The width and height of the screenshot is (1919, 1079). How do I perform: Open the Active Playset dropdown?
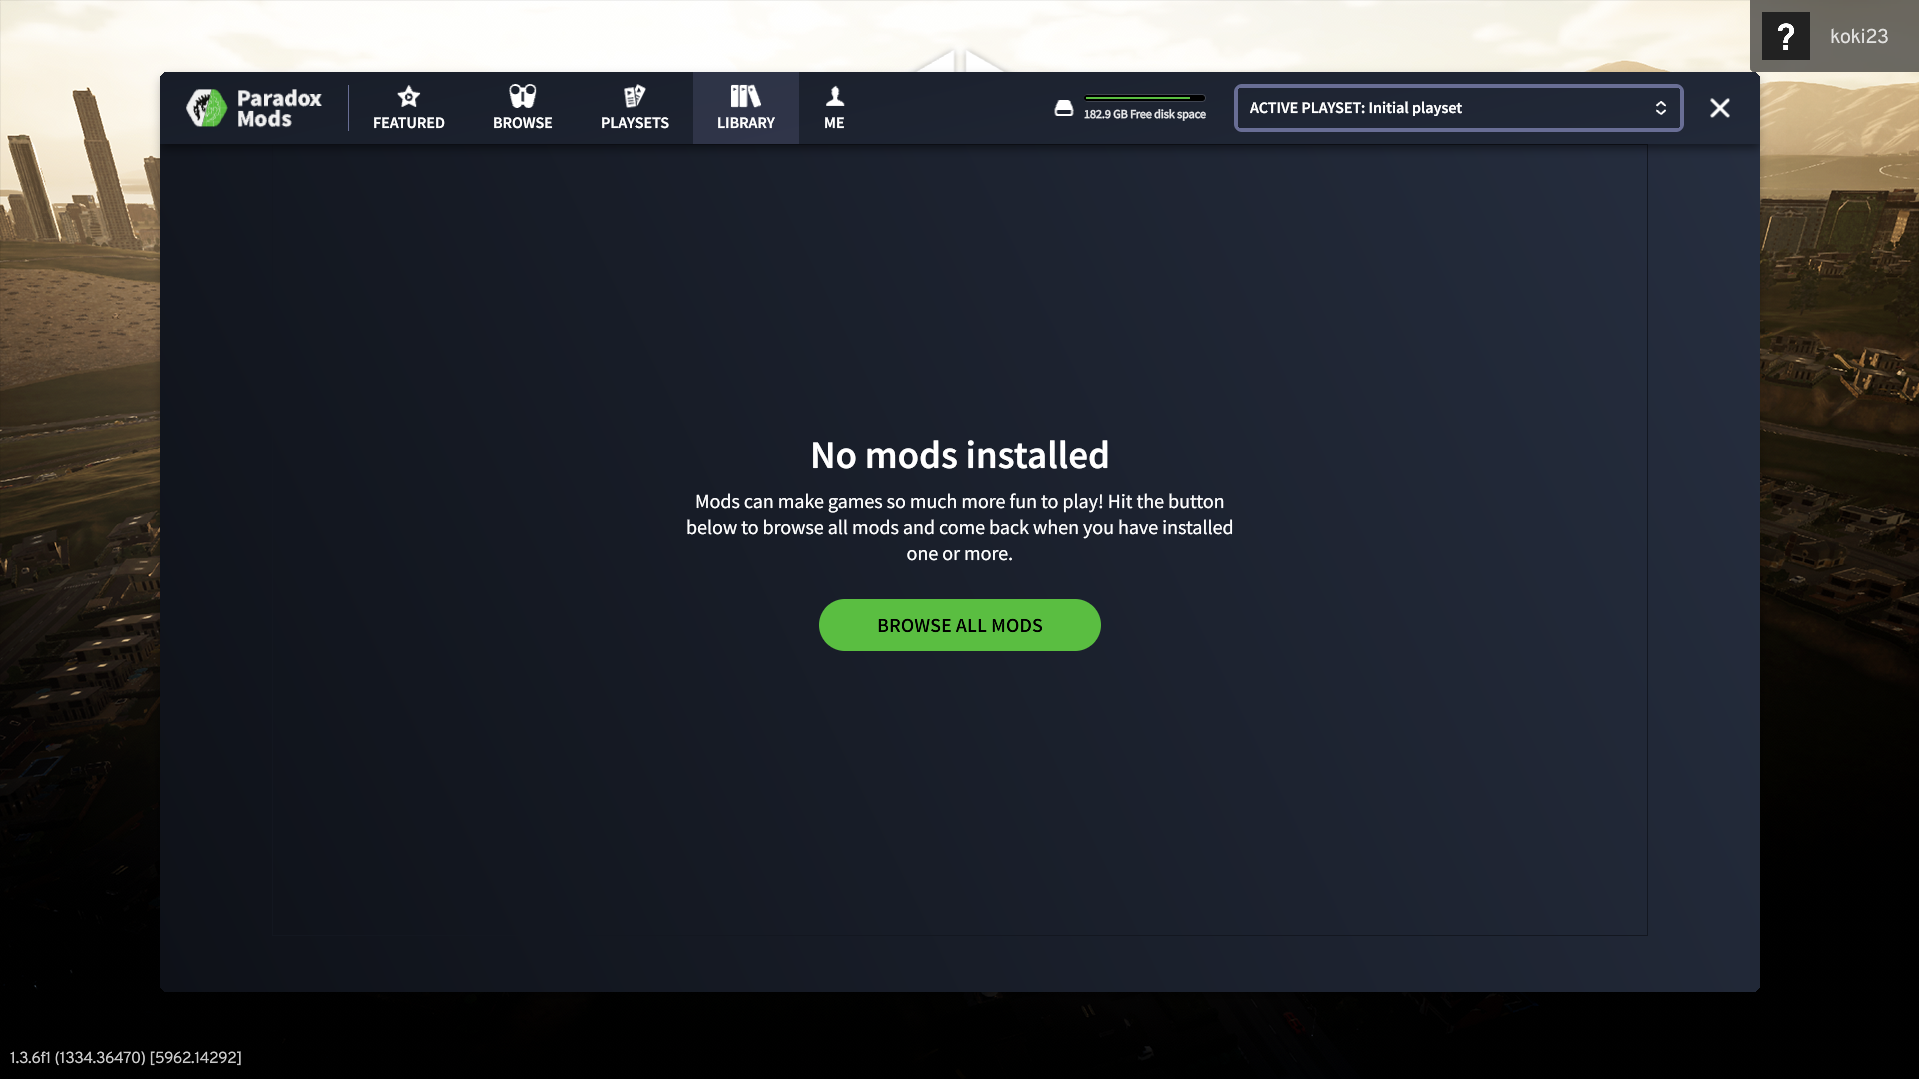click(1458, 108)
